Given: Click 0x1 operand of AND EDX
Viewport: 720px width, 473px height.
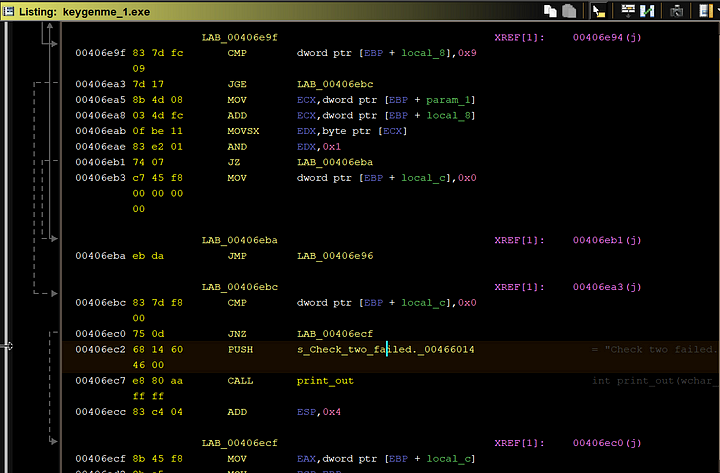Looking at the screenshot, I should 332,147.
